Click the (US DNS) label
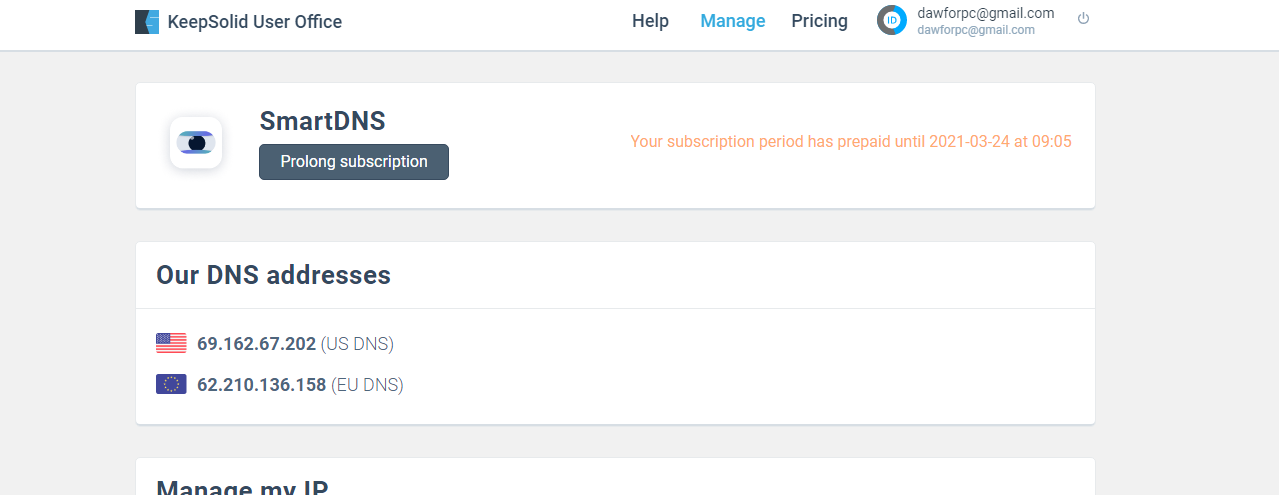Image resolution: width=1279 pixels, height=495 pixels. [x=357, y=344]
